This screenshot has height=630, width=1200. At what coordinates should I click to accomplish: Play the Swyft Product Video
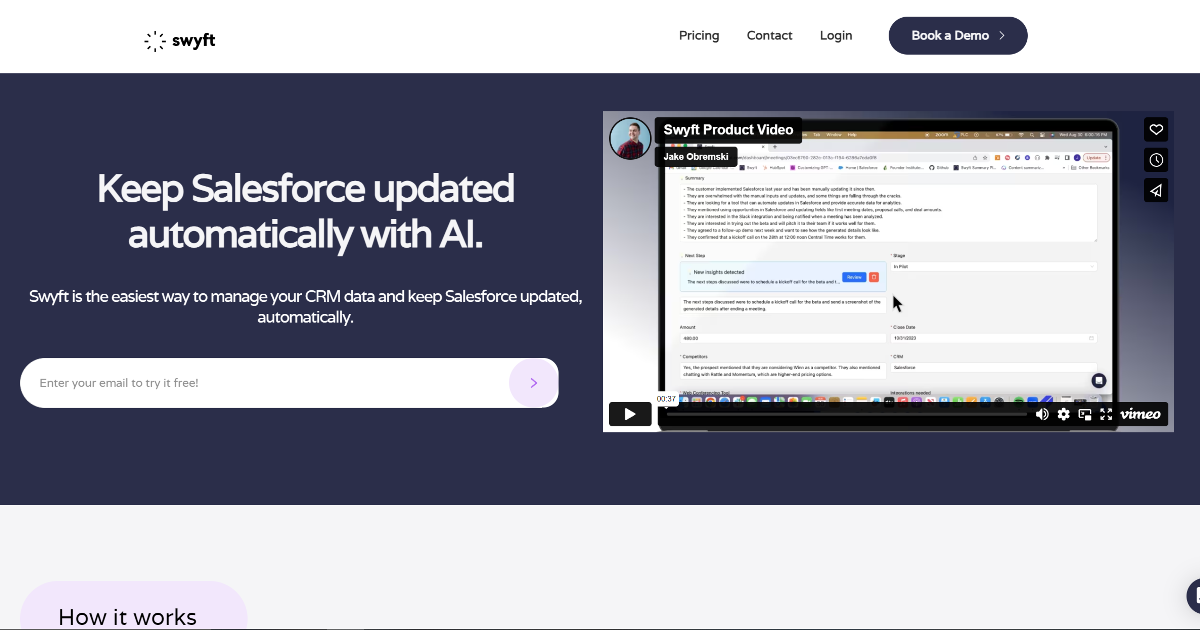coord(630,413)
